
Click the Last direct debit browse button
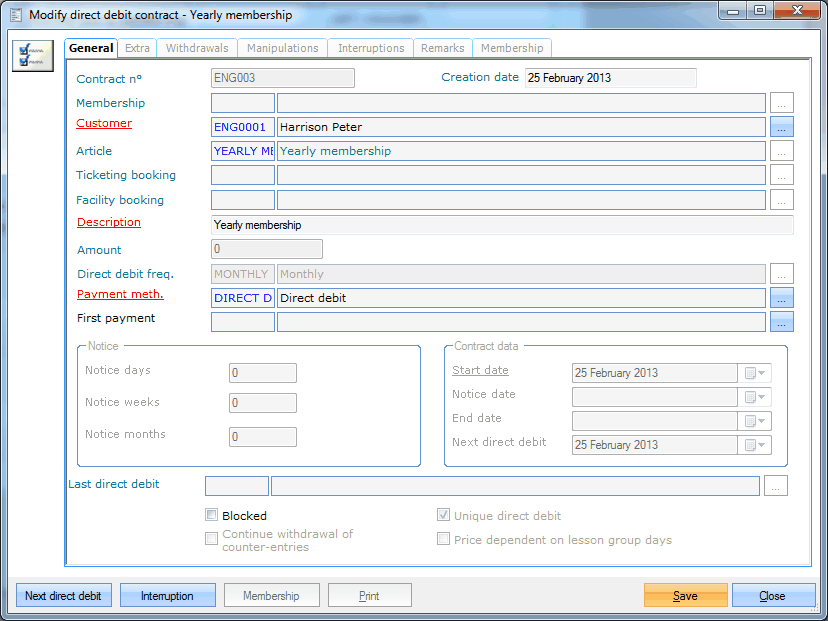point(776,486)
